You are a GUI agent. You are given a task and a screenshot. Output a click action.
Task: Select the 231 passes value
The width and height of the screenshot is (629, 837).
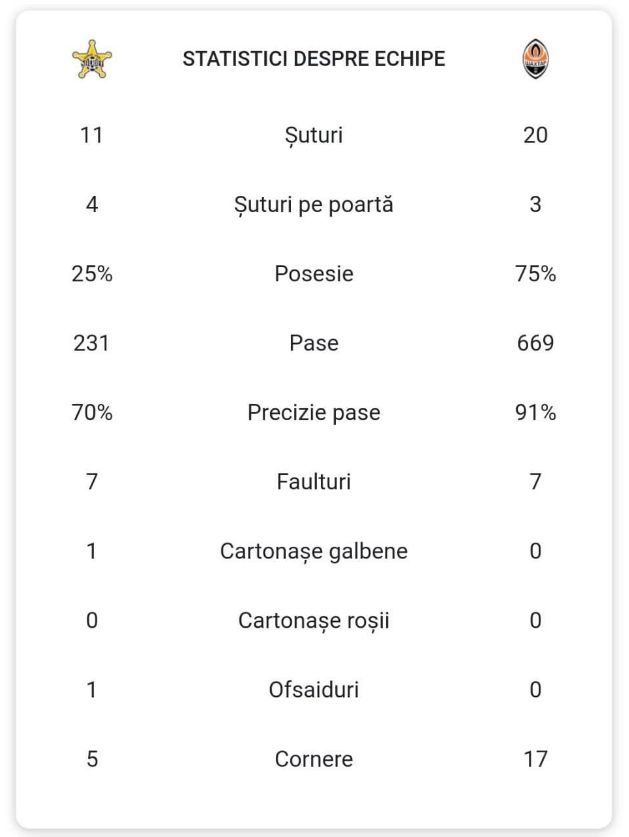(92, 344)
